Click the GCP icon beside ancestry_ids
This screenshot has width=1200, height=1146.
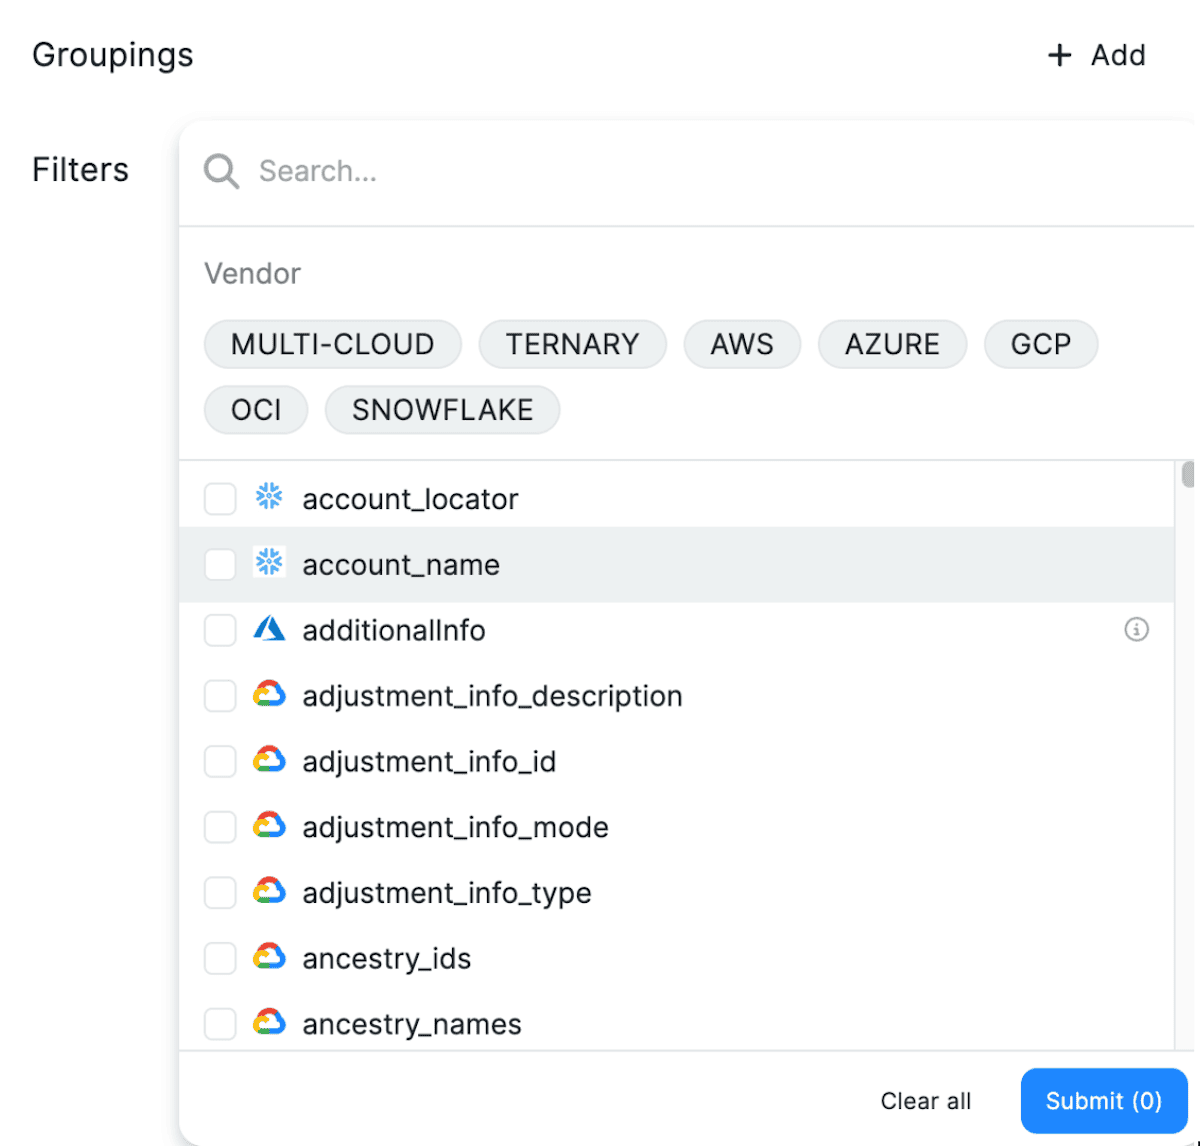point(270,958)
